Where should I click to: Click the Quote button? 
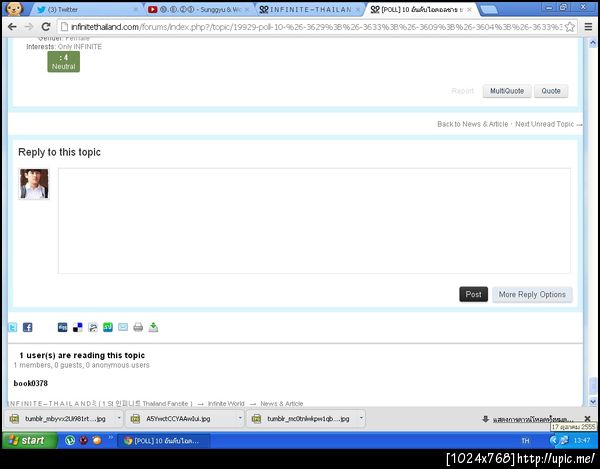coord(551,91)
